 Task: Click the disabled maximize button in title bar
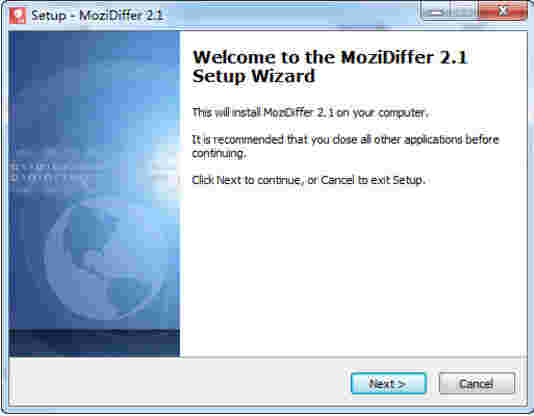click(464, 11)
